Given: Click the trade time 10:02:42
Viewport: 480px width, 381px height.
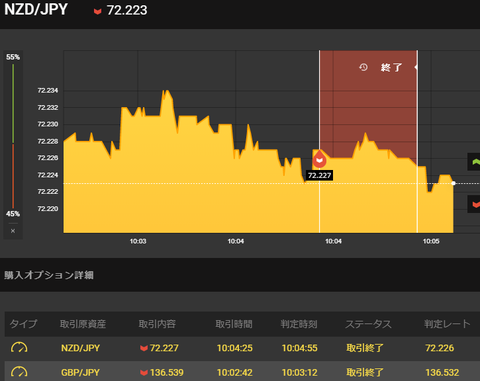Looking at the screenshot, I should point(235,372).
